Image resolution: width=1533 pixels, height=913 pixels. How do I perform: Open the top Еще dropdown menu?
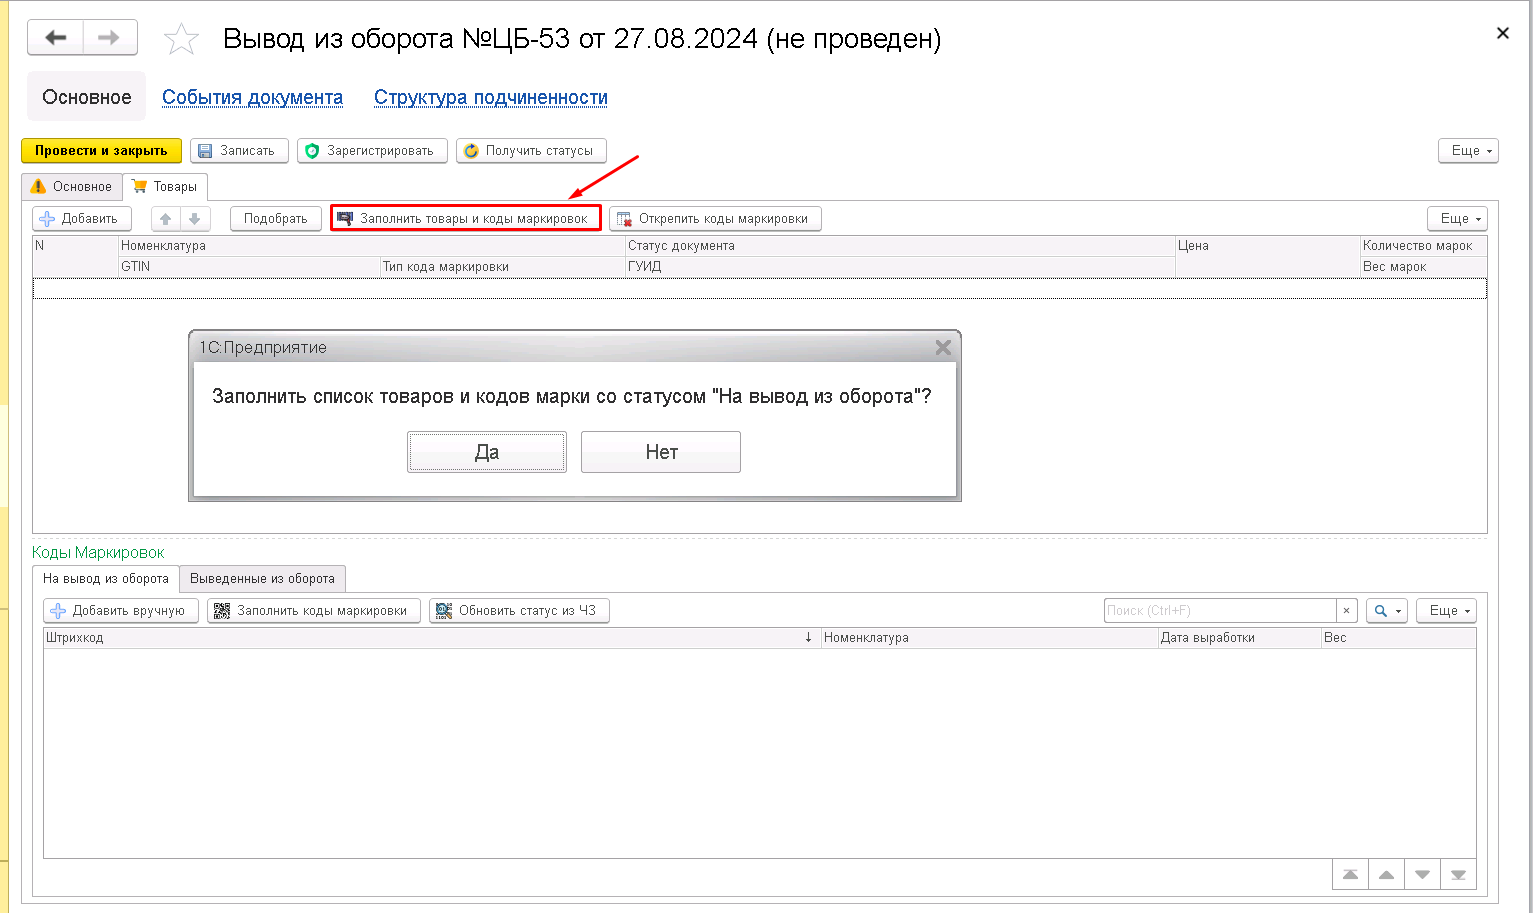[x=1468, y=151]
